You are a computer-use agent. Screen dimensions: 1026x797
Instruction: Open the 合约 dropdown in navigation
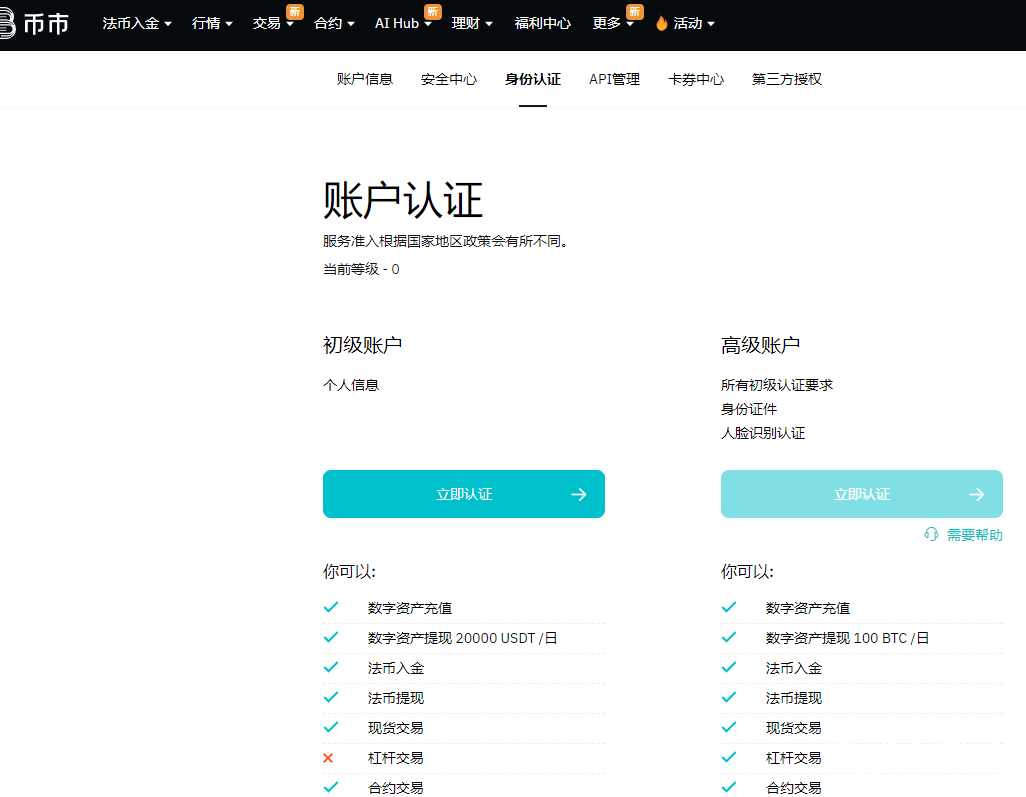[334, 23]
